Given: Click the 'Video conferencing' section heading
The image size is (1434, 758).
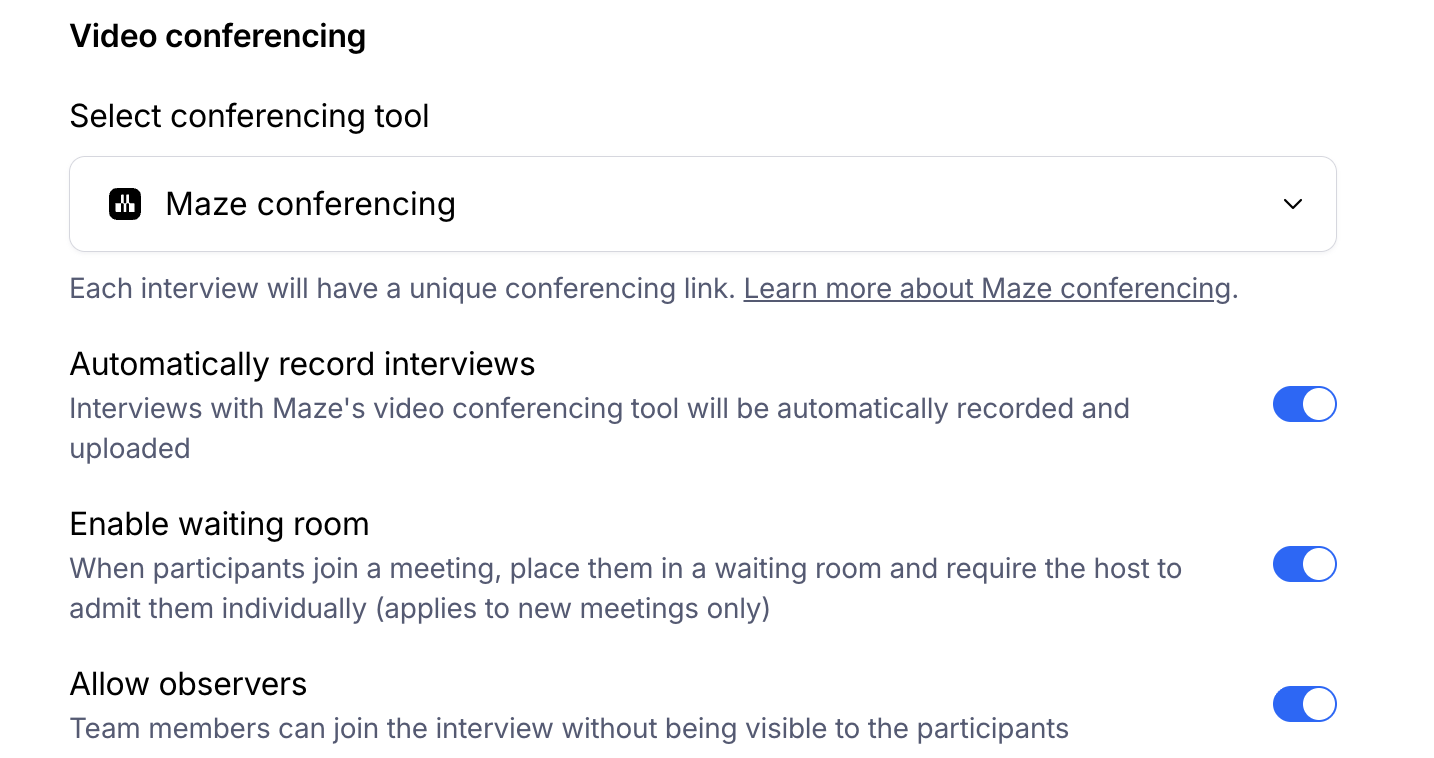Looking at the screenshot, I should tap(217, 37).
